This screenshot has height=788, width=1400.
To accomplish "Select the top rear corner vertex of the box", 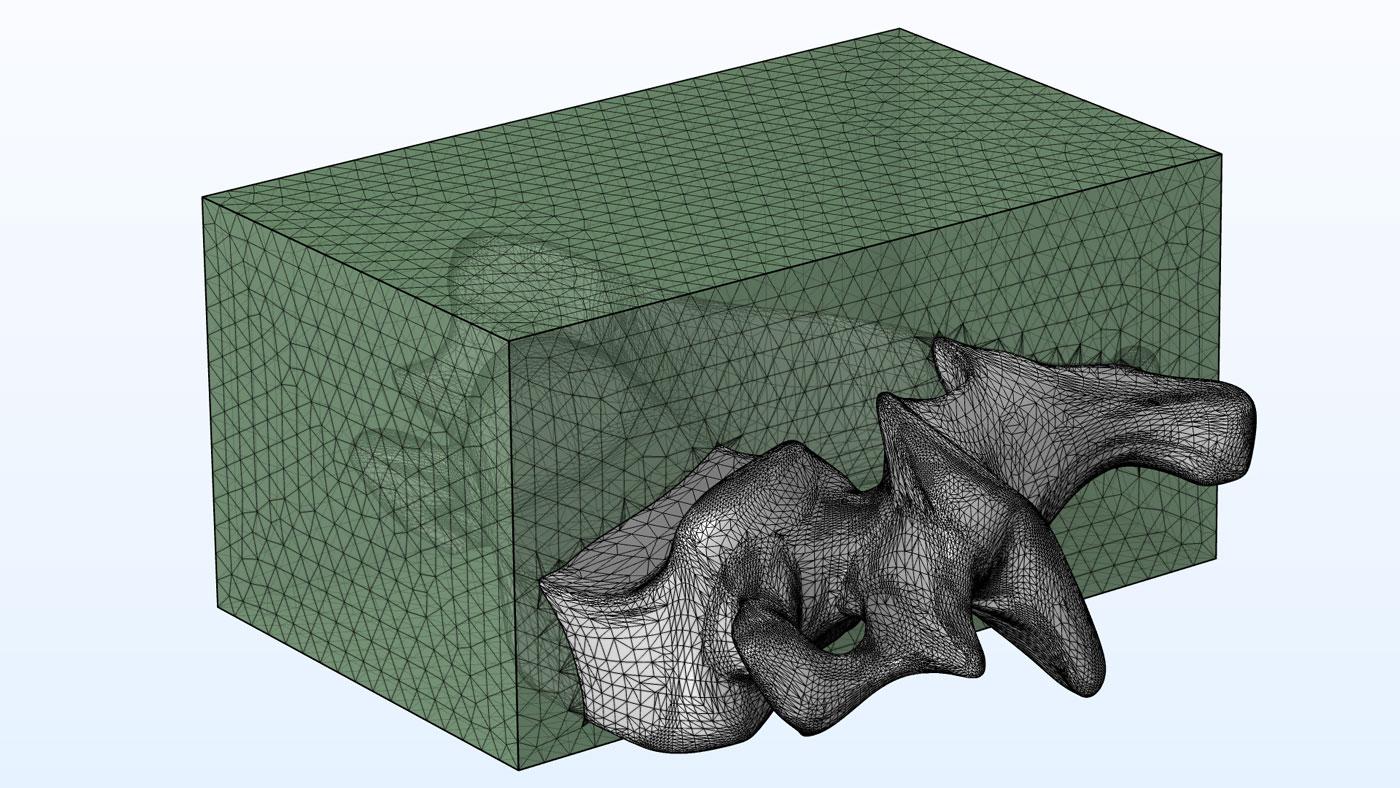I will coord(899,28).
